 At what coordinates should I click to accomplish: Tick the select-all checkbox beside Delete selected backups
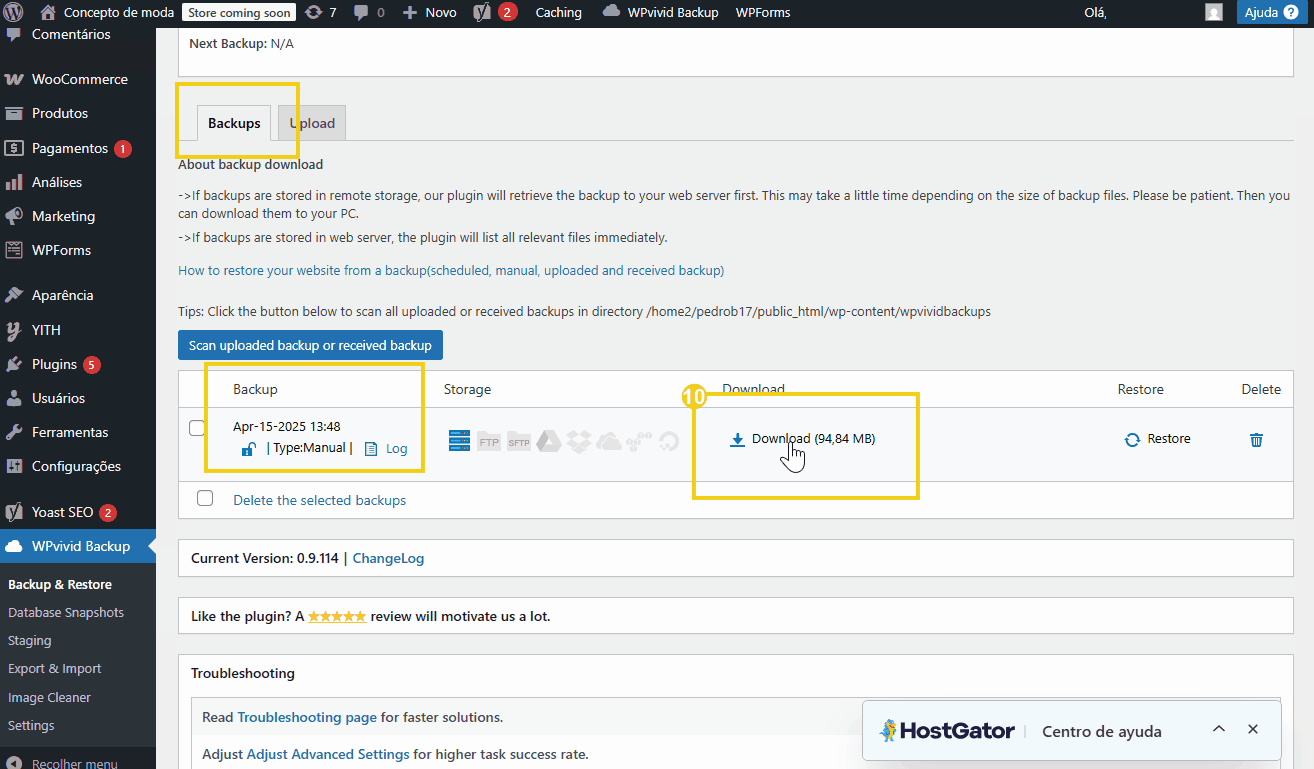(x=205, y=498)
